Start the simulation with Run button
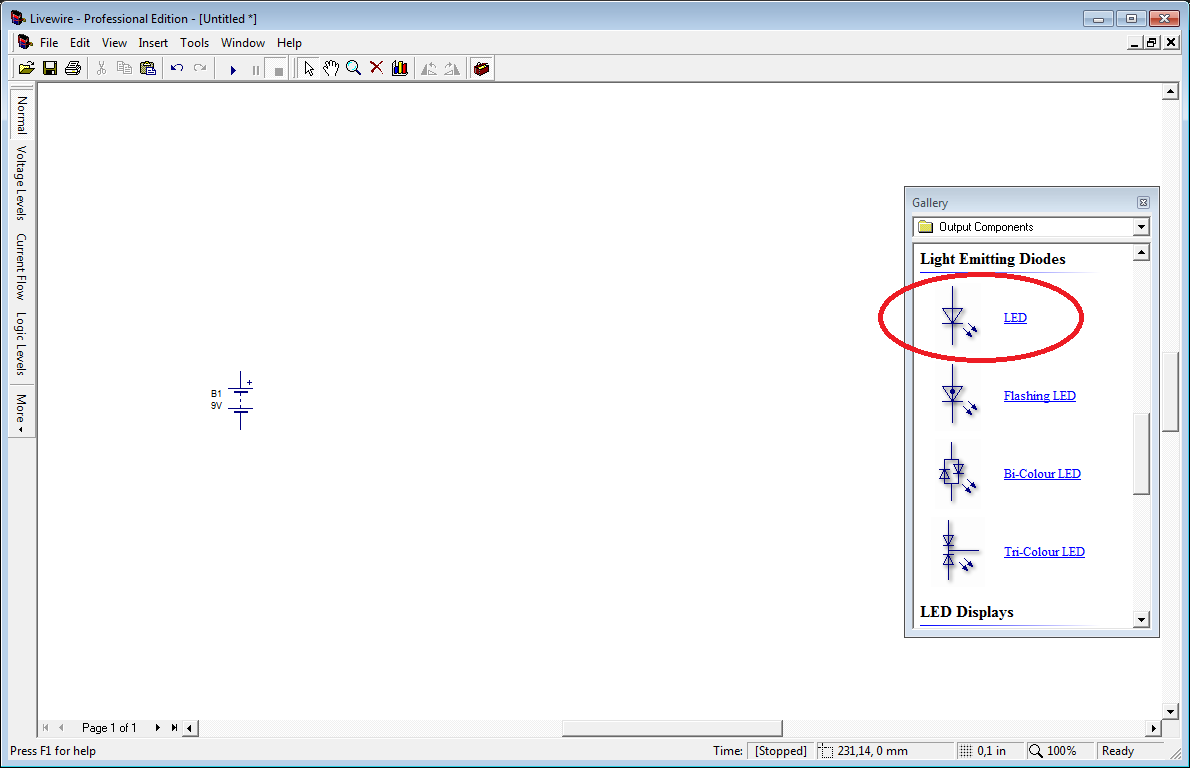1190x768 pixels. coord(233,69)
